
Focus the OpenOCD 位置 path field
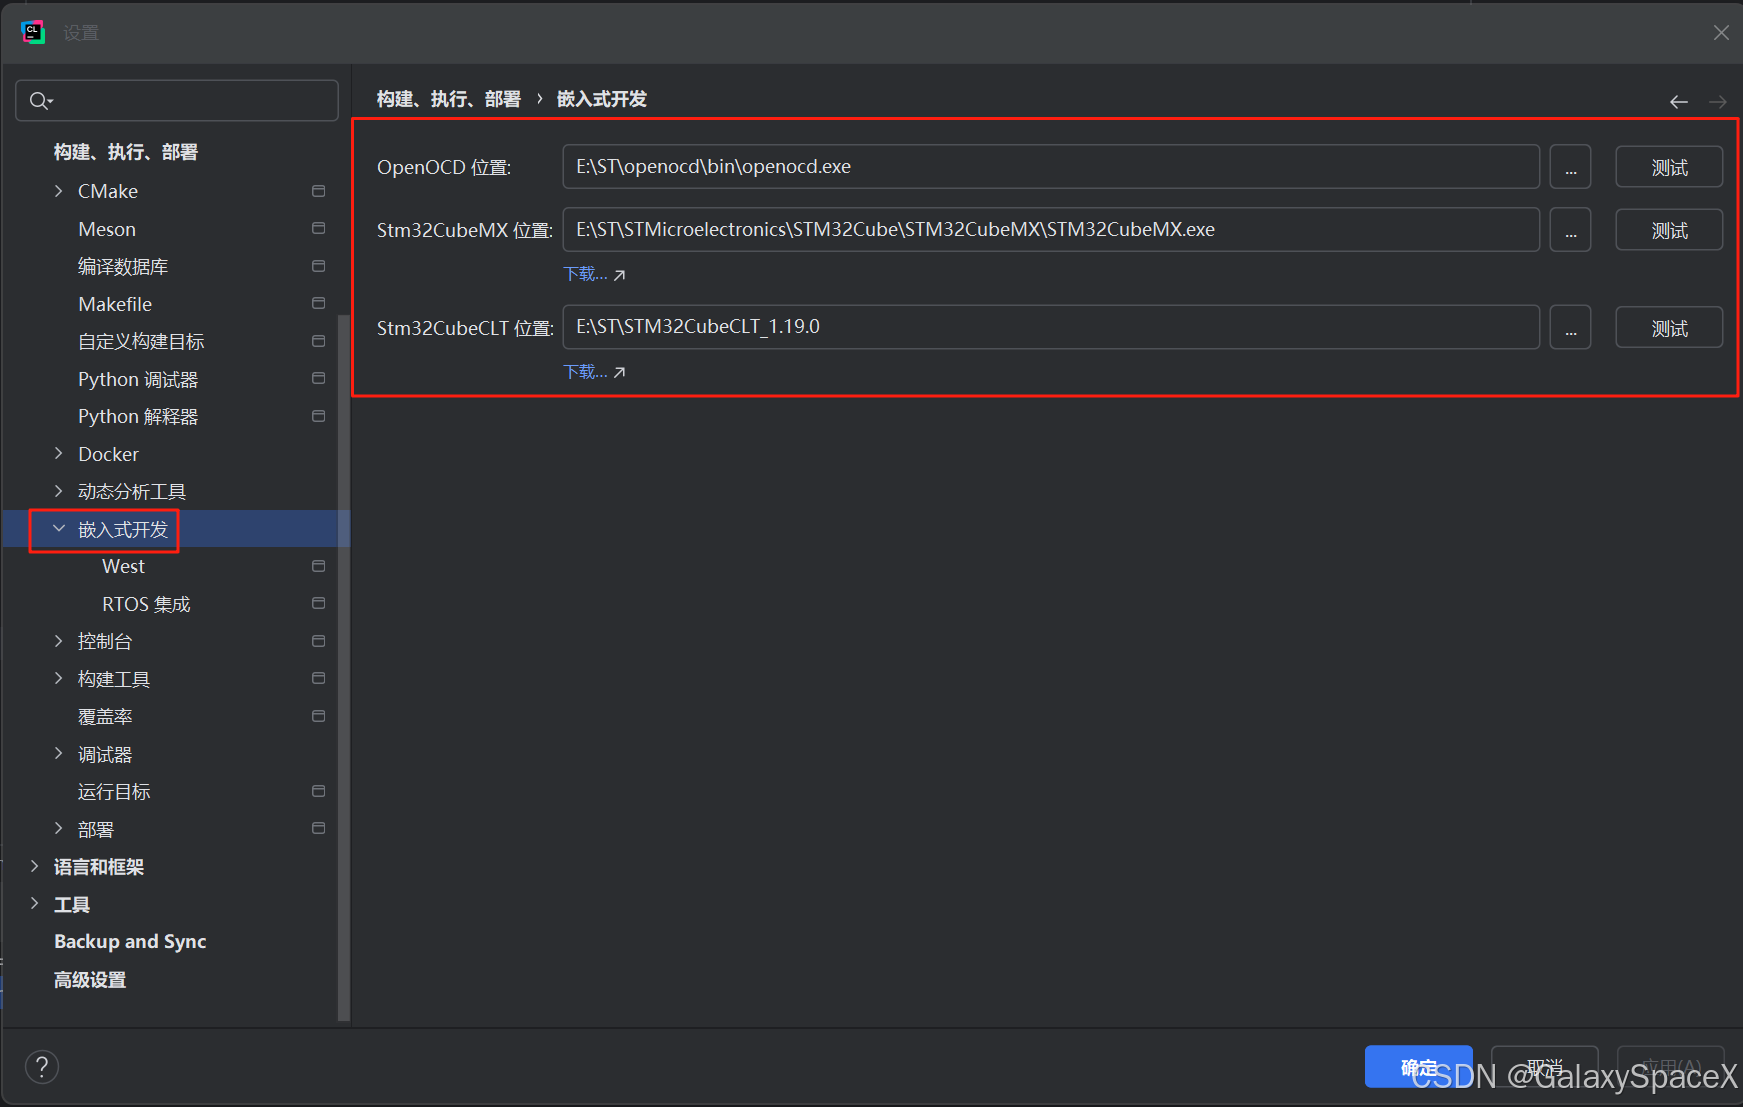point(1051,167)
